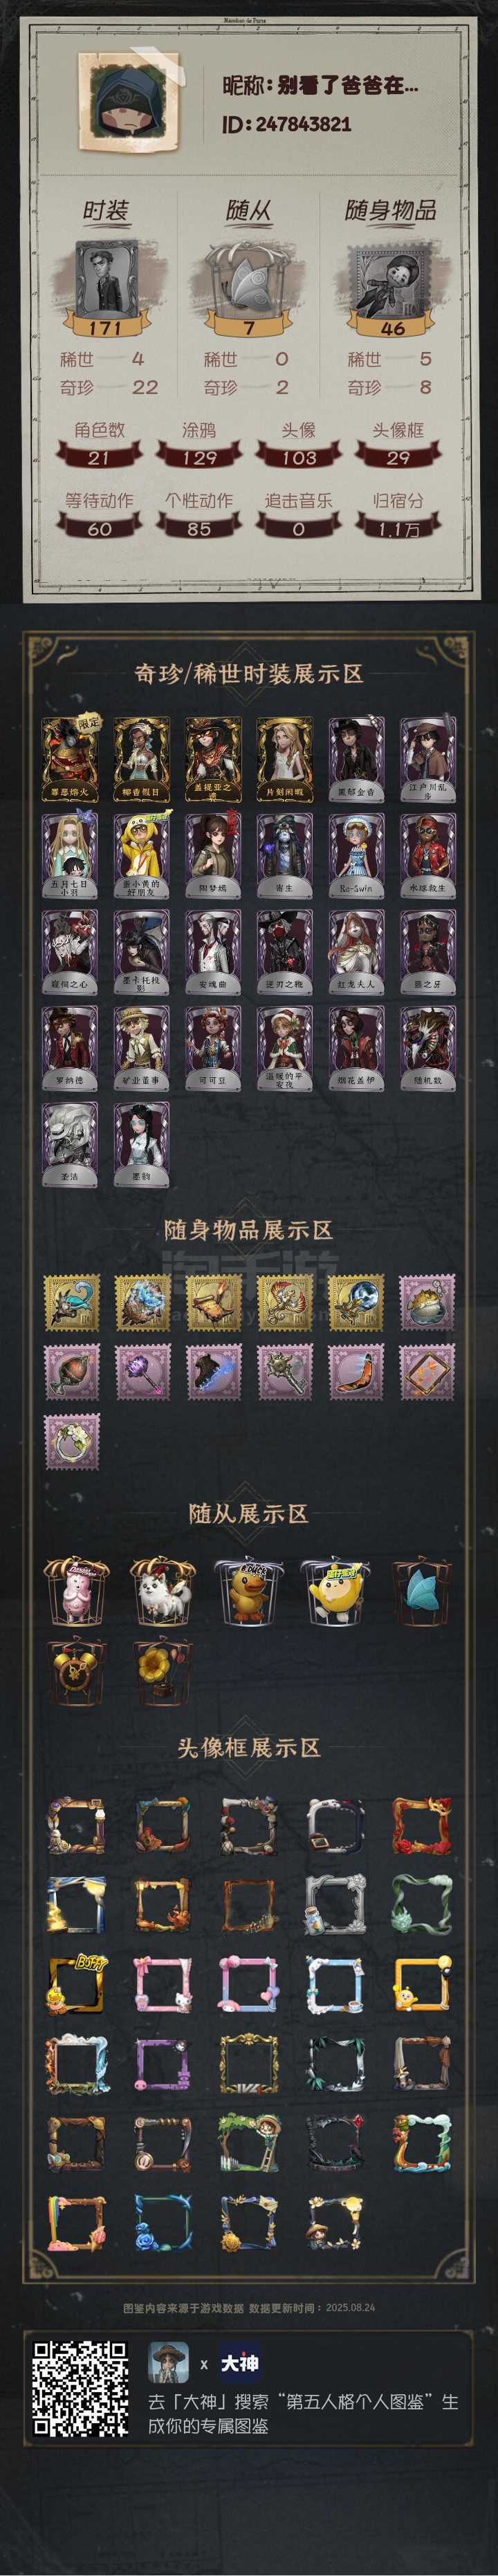Click the yellow duck pet cage
The width and height of the screenshot is (498, 2576).
pos(248,1591)
